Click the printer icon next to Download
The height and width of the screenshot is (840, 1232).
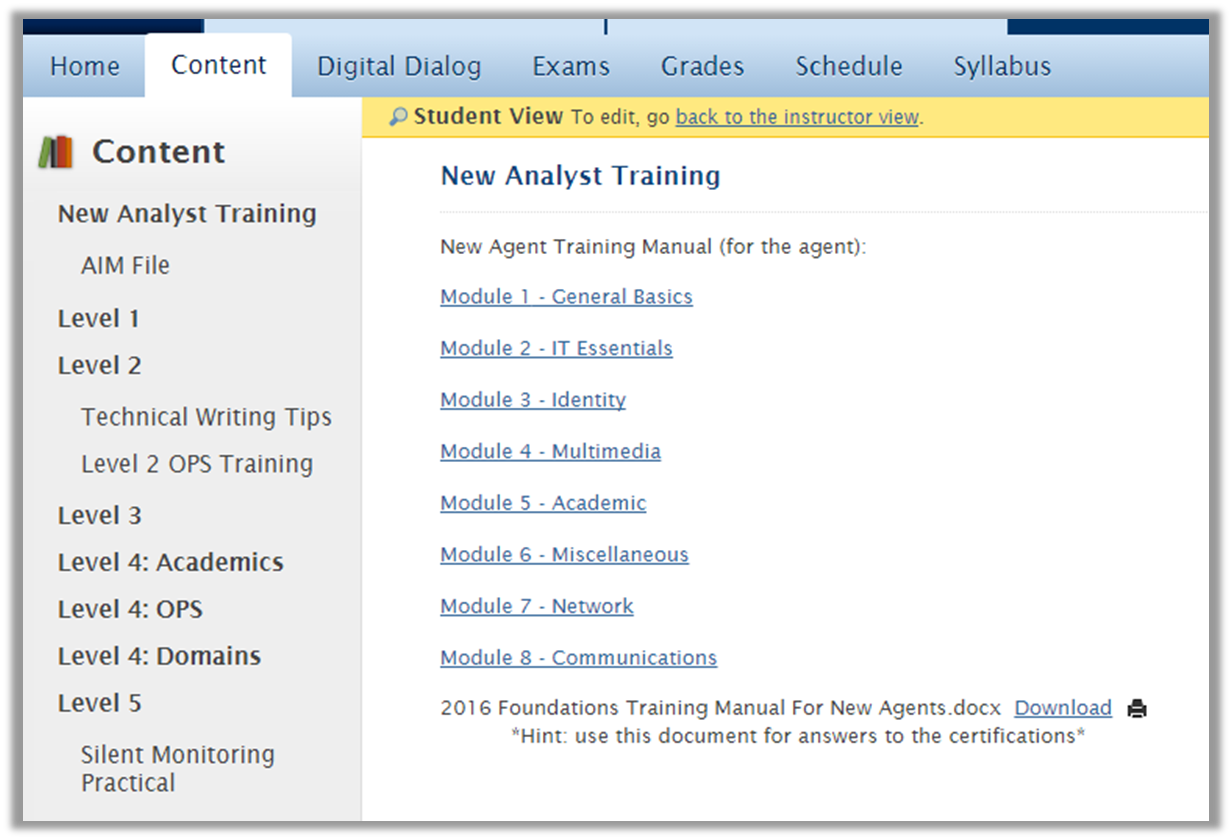1138,707
